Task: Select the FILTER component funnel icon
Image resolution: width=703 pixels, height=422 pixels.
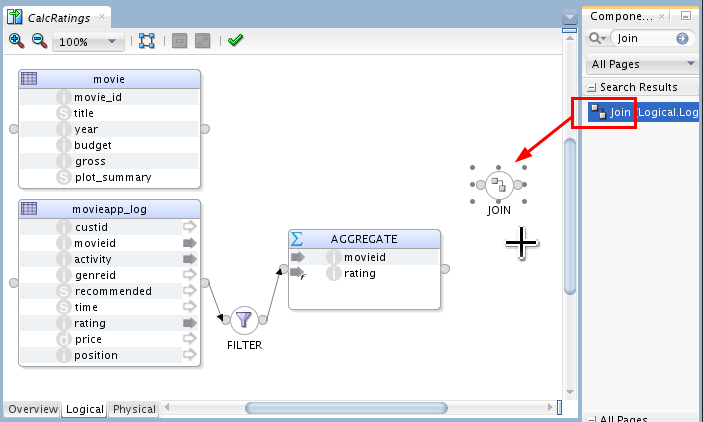Action: coord(244,320)
